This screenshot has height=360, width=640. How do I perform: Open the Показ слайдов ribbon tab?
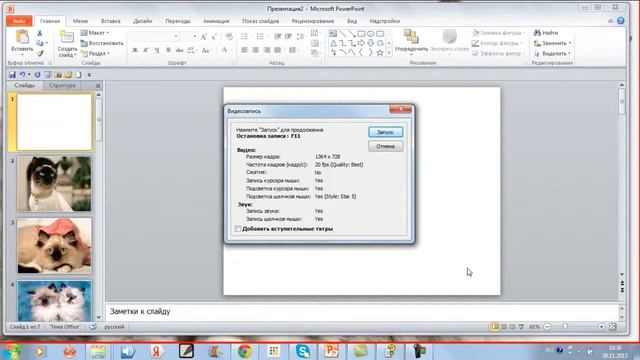point(260,21)
